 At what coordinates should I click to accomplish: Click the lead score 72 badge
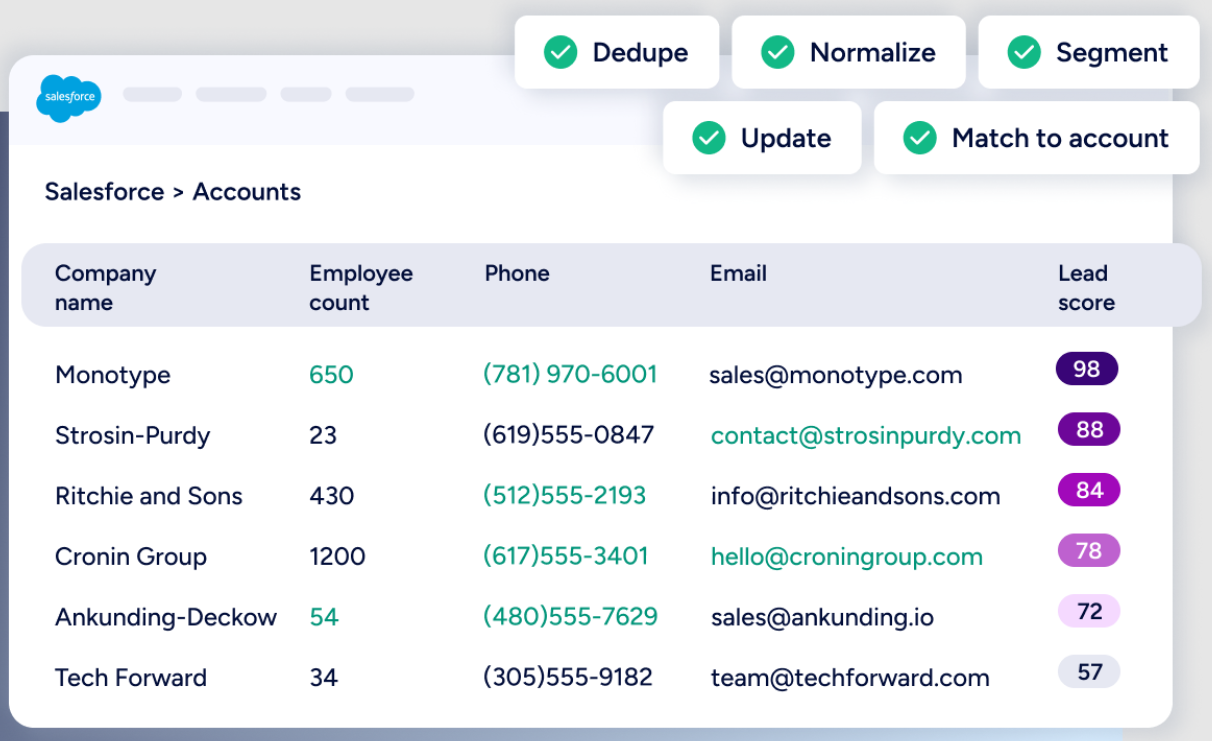click(1089, 611)
